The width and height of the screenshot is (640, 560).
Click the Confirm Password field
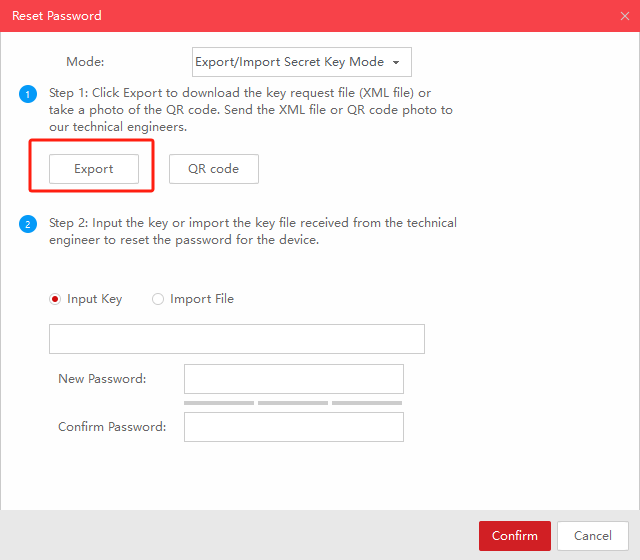pyautogui.click(x=294, y=427)
